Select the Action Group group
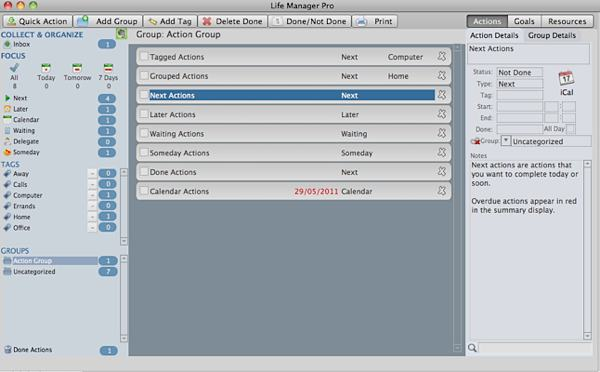 pyautogui.click(x=50, y=261)
